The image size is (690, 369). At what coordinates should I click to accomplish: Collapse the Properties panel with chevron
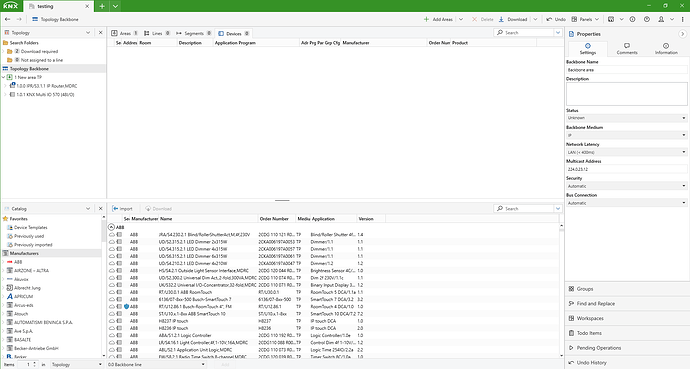(x=683, y=34)
